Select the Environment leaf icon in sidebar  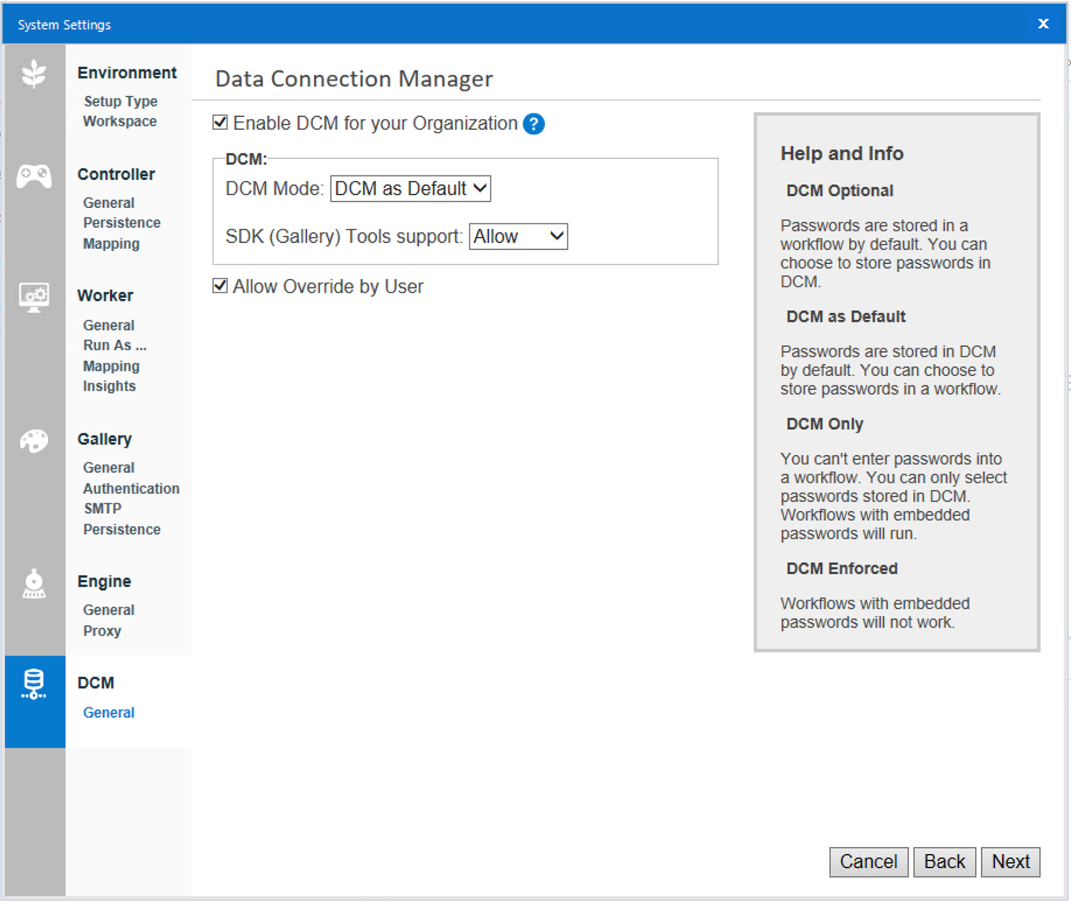point(34,74)
